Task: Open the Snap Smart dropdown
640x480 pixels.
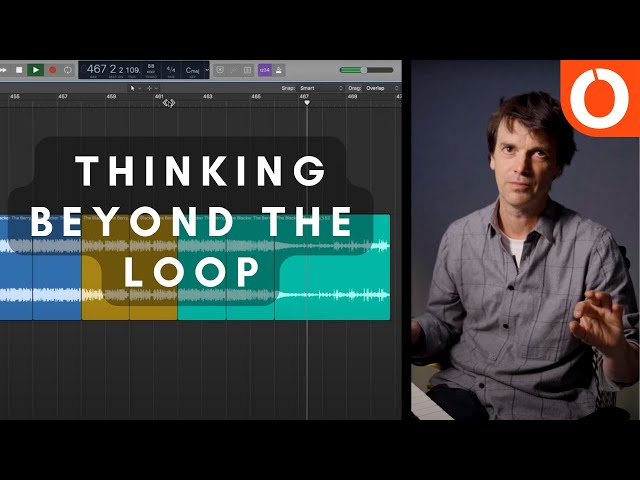Action: 321,88
